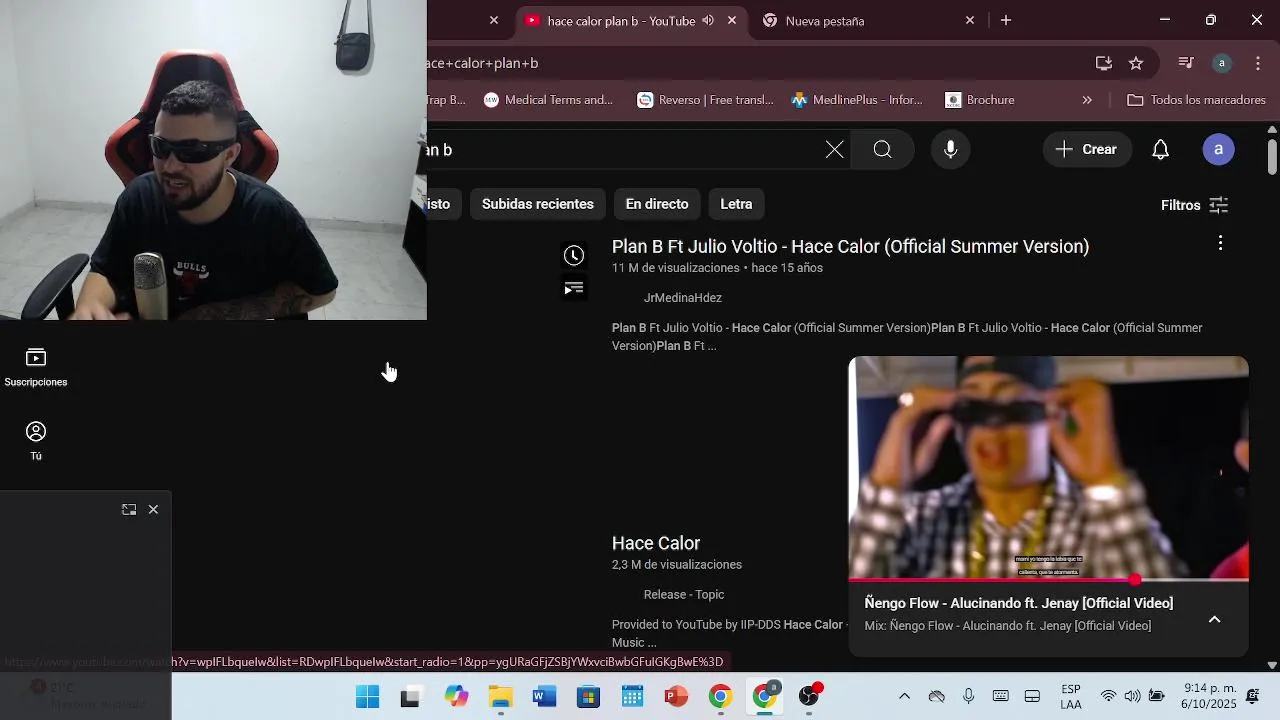This screenshot has width=1280, height=720.
Task: Open Suscripciones in the YouTube sidebar
Action: 36,367
